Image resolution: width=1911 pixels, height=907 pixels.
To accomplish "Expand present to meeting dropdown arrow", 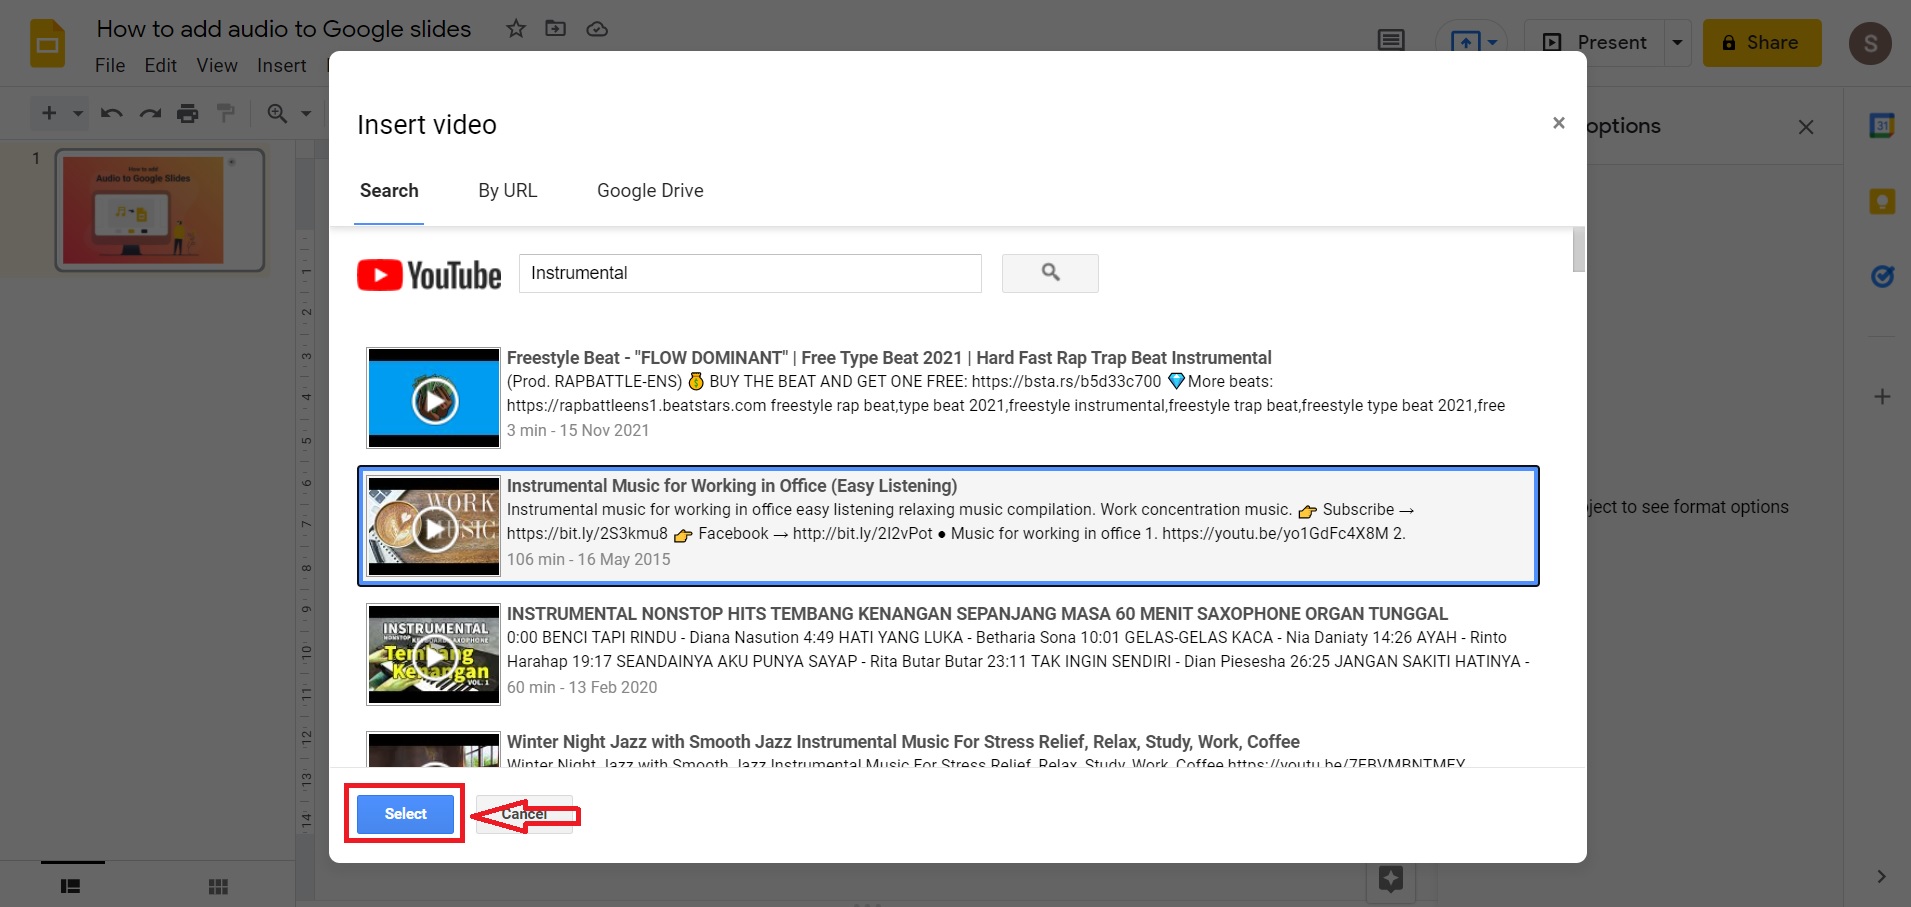I will [1493, 42].
